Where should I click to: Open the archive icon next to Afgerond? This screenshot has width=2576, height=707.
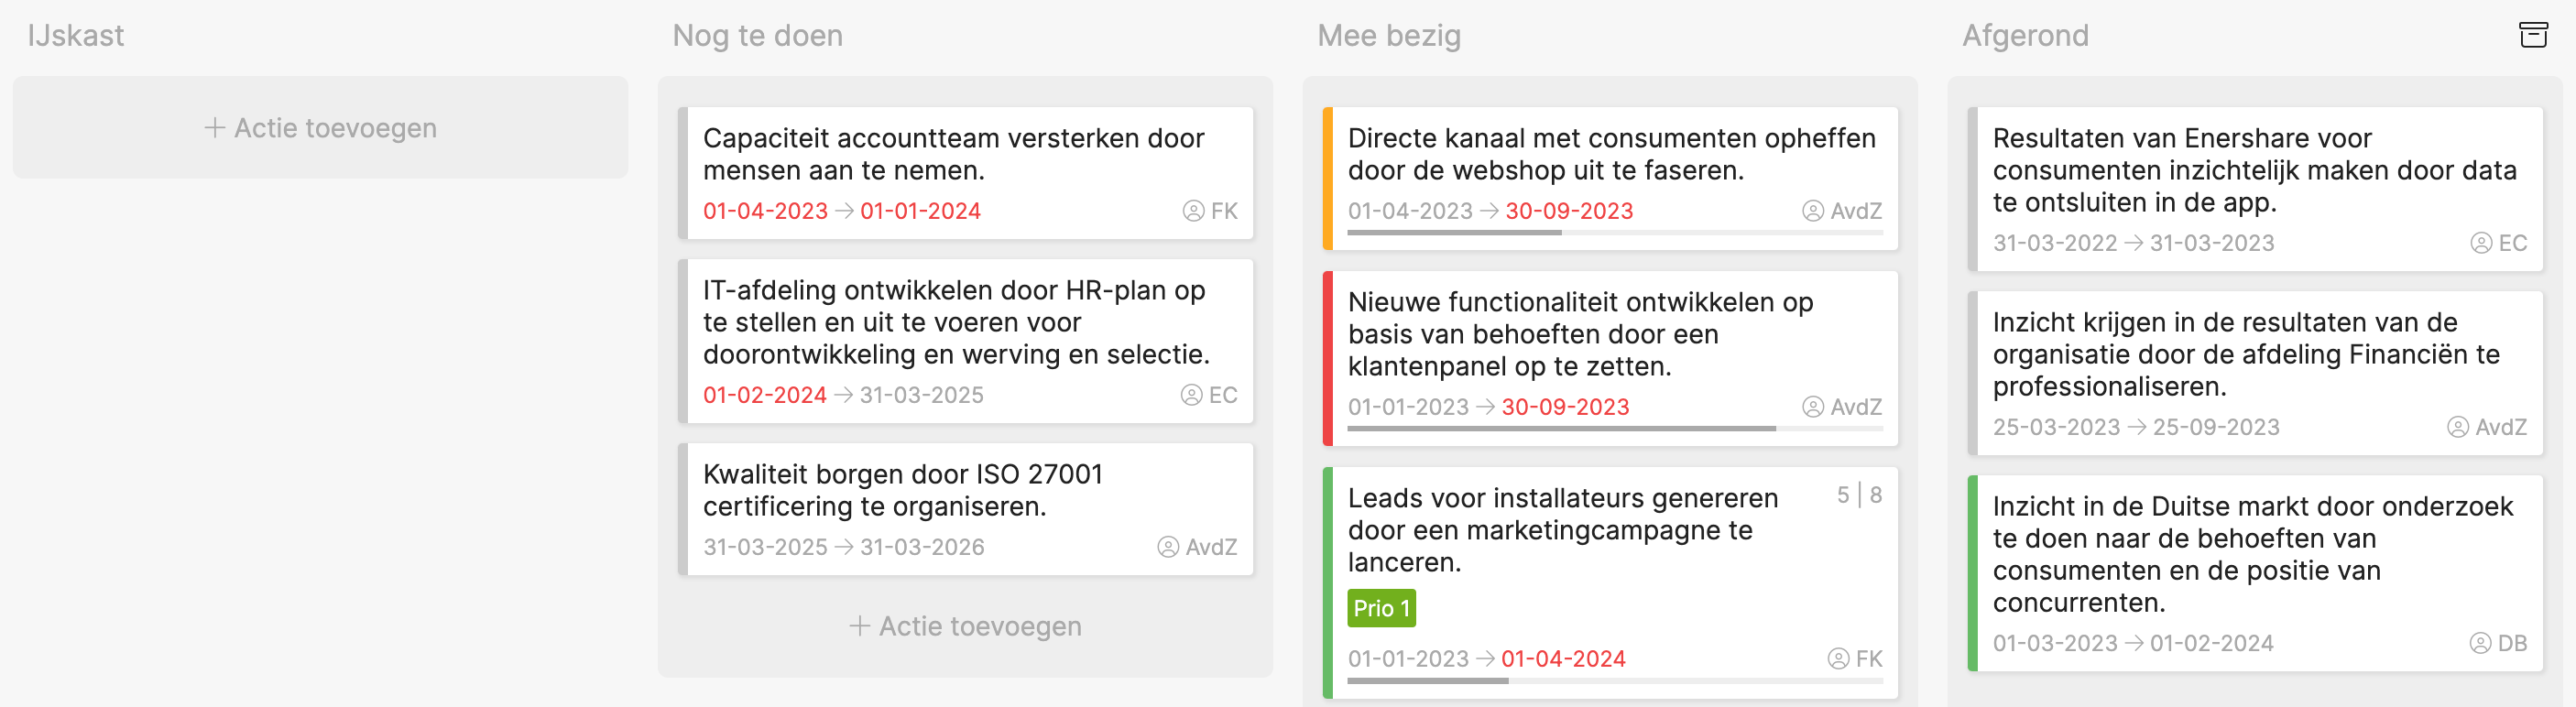pos(2532,35)
